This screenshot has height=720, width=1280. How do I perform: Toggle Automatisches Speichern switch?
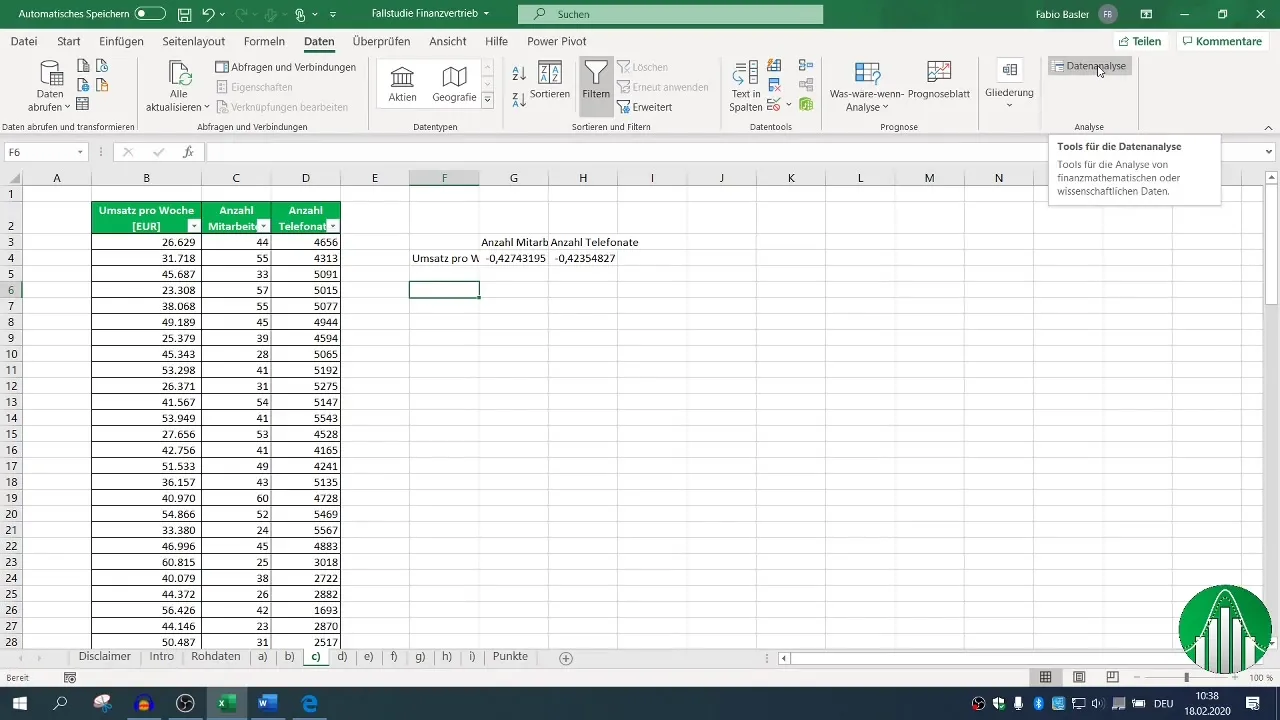[x=150, y=15]
